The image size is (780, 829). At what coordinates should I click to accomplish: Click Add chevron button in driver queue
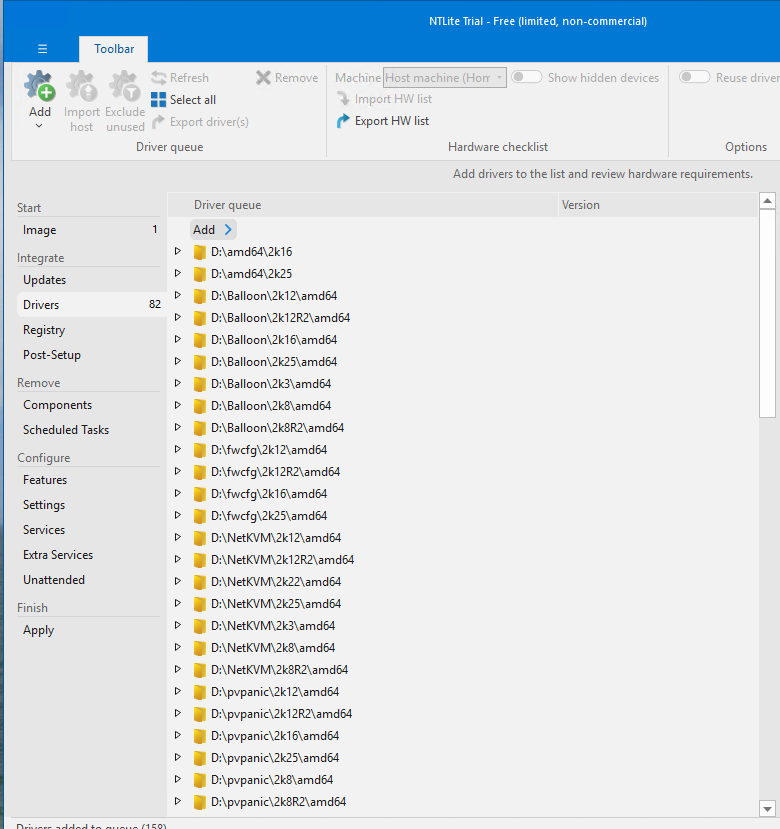[x=213, y=230]
